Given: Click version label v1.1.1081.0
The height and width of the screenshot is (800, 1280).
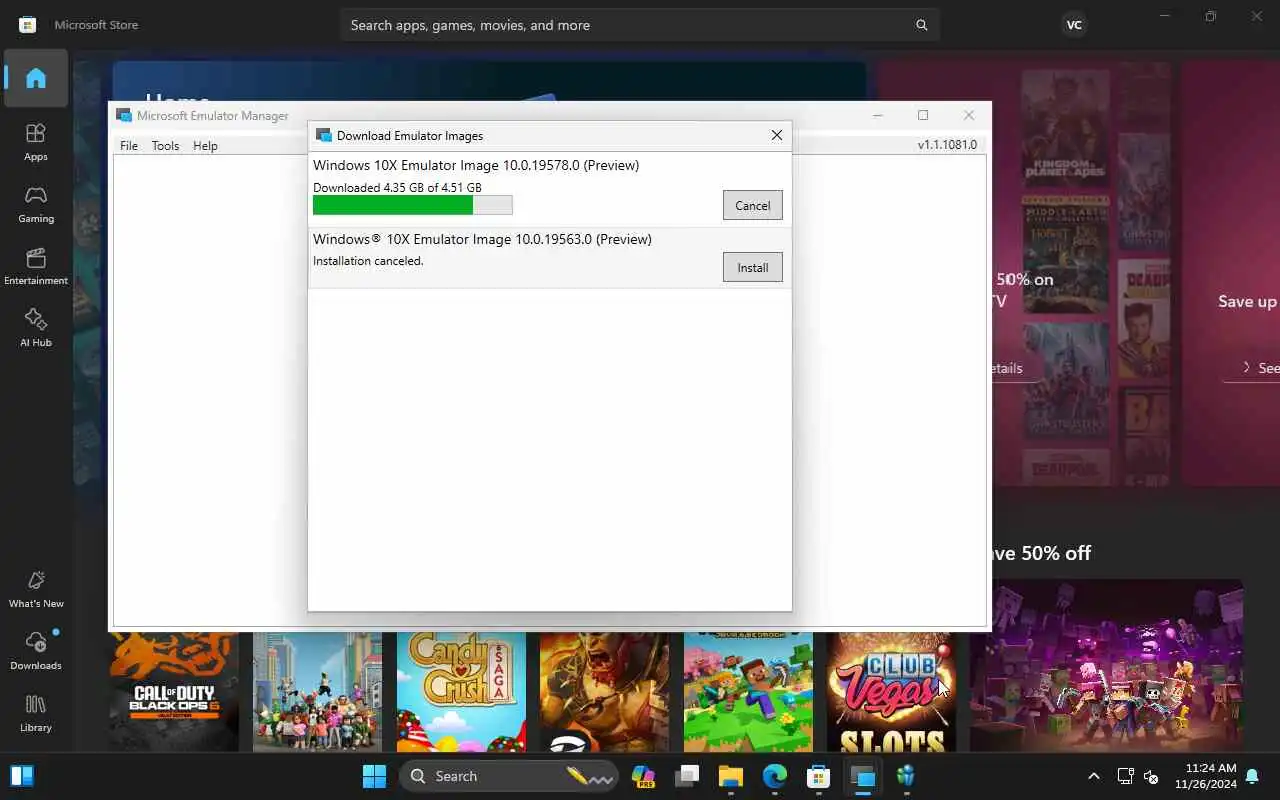Looking at the screenshot, I should pos(947,145).
